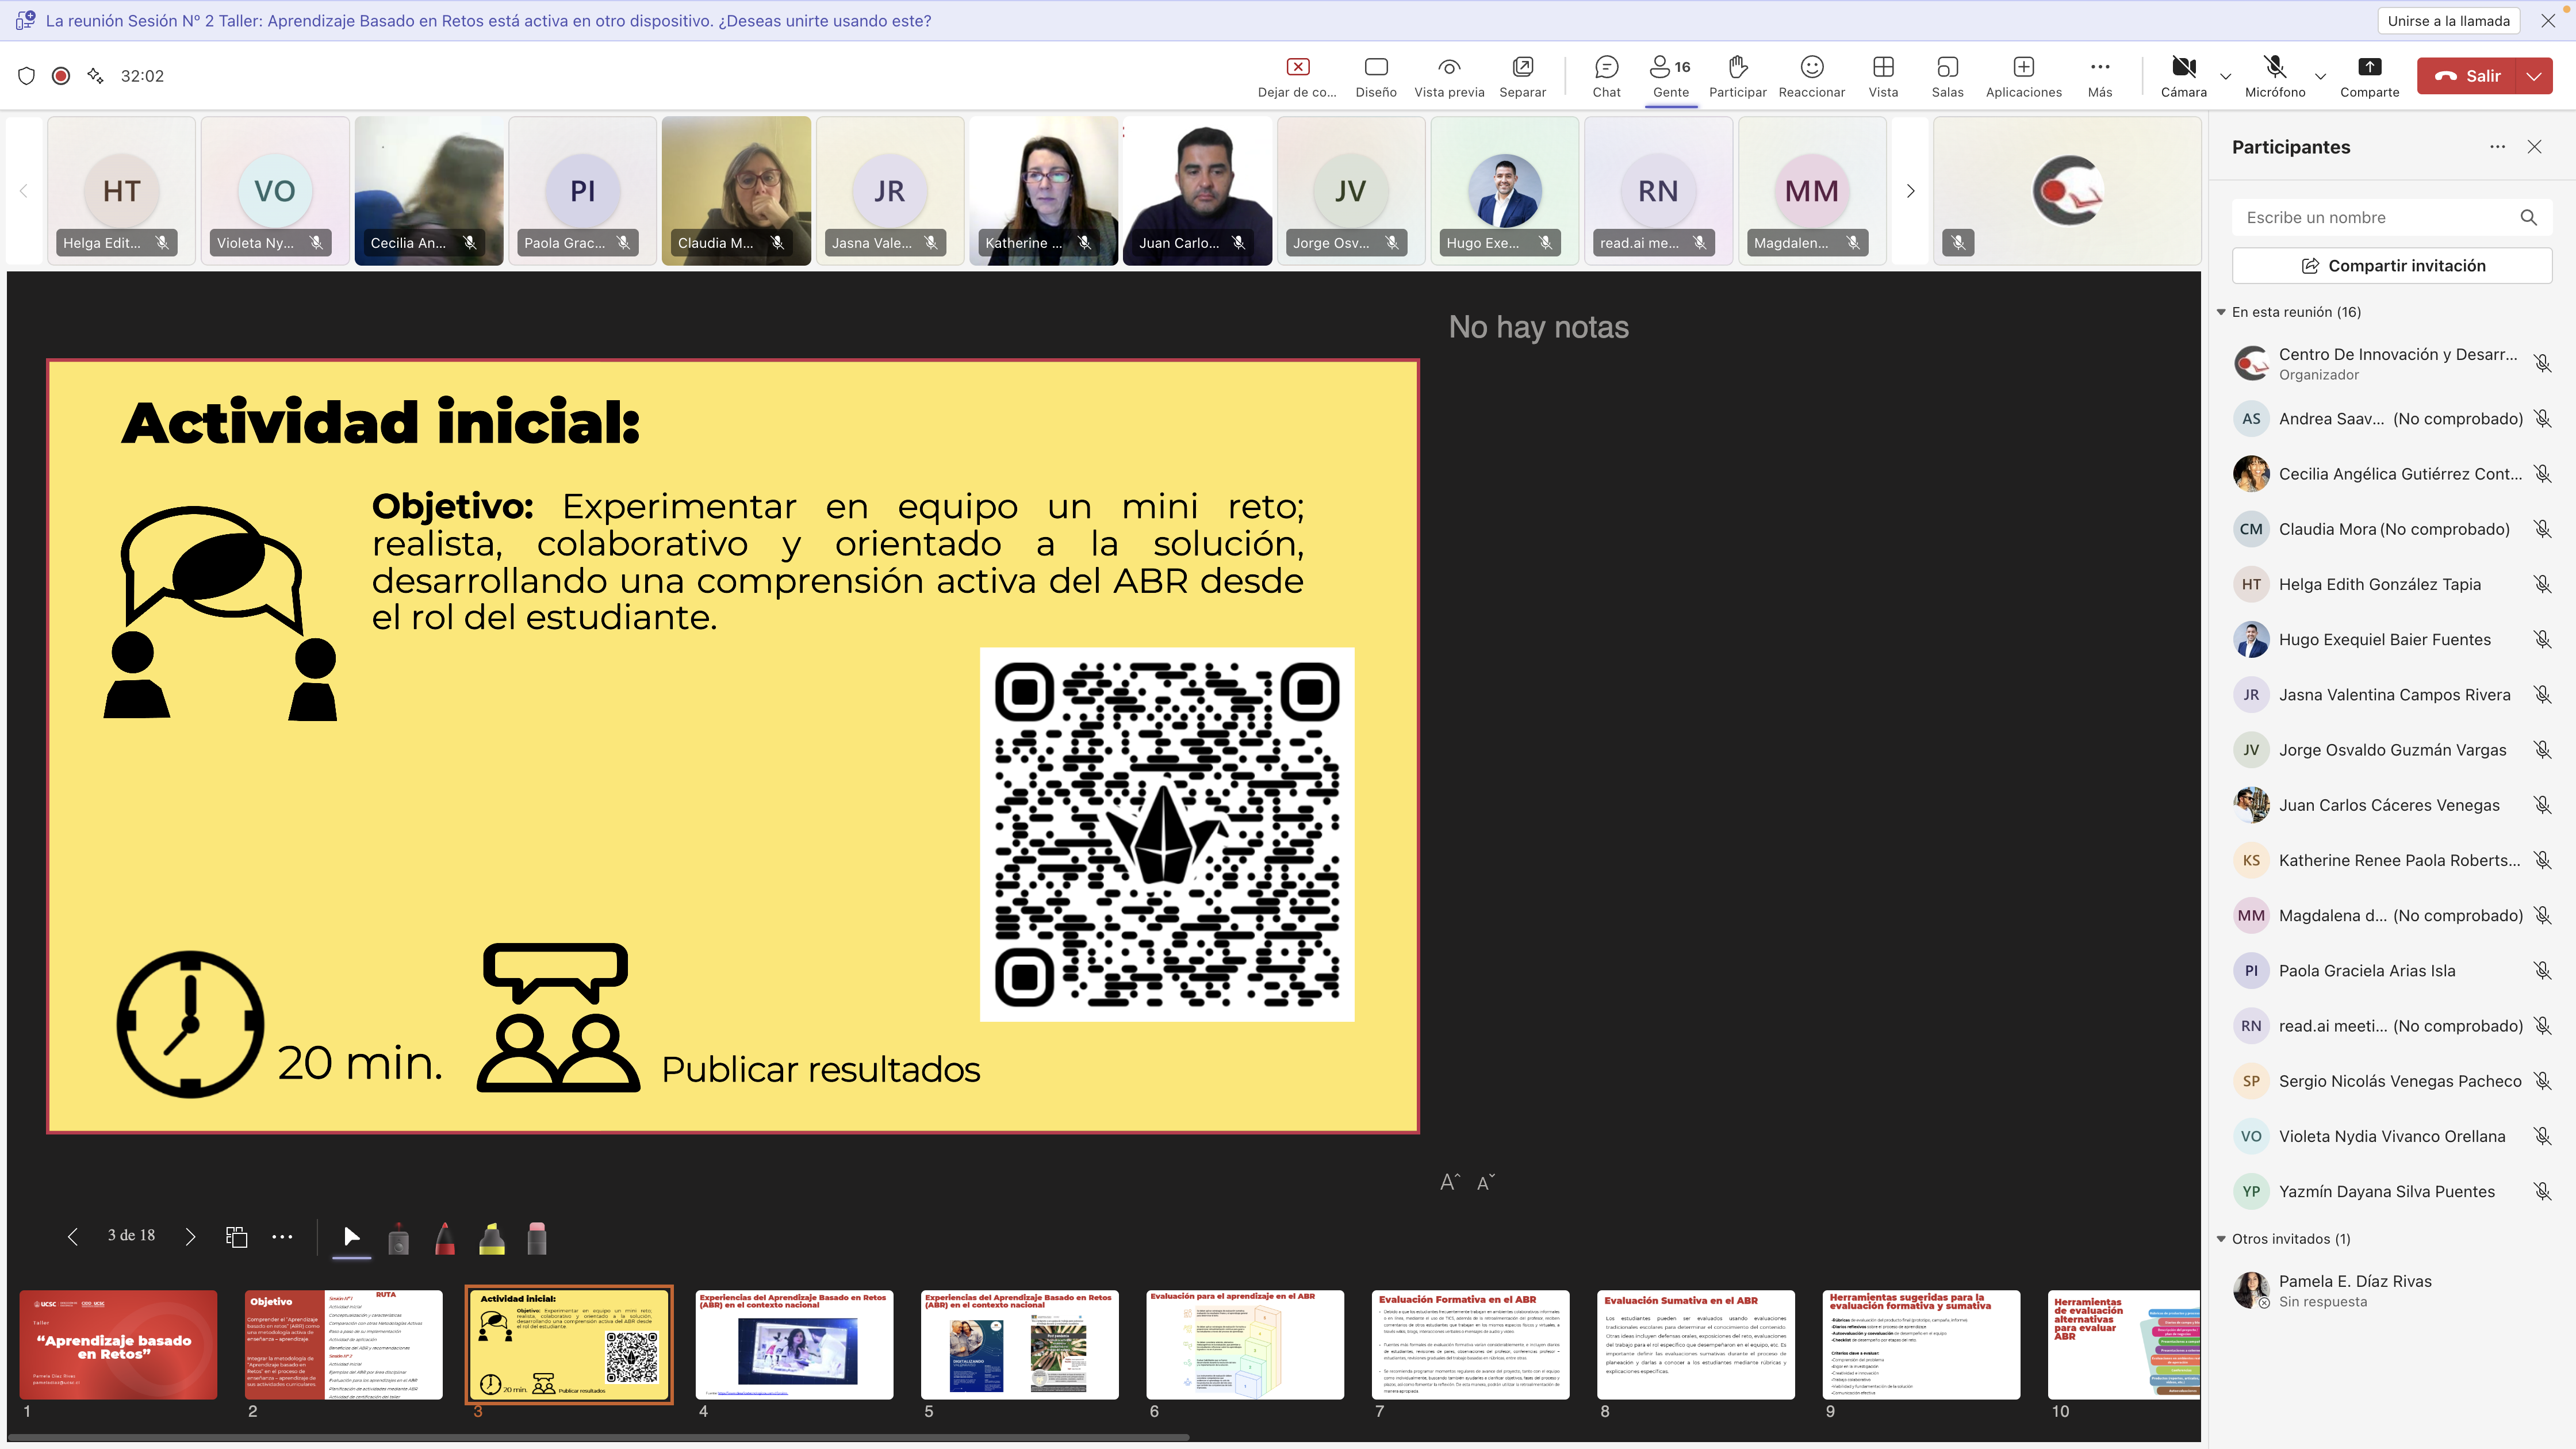Click the Centro De Innovación organizer row
Viewport: 2576px width, 1449px height.
pyautogui.click(x=2391, y=364)
